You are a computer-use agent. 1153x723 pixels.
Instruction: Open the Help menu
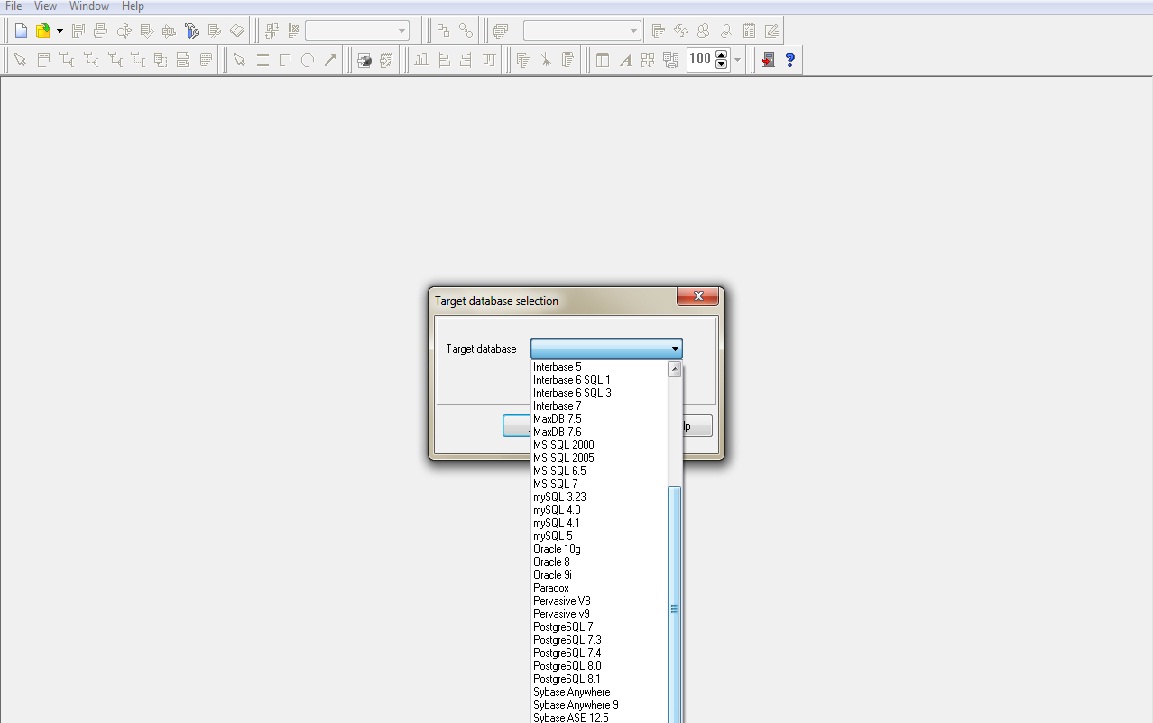[132, 6]
